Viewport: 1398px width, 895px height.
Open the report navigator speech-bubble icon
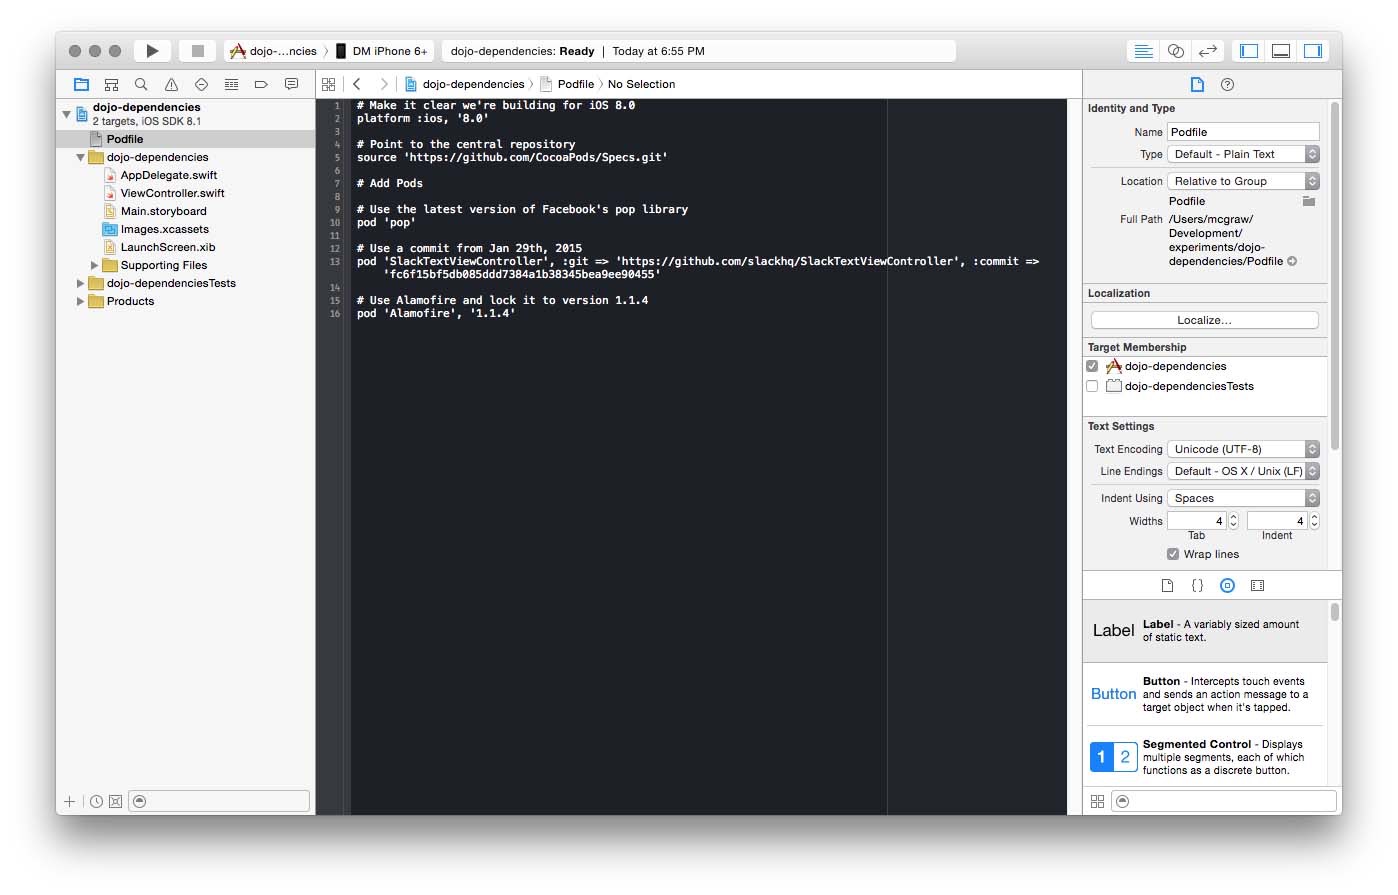pyautogui.click(x=291, y=84)
